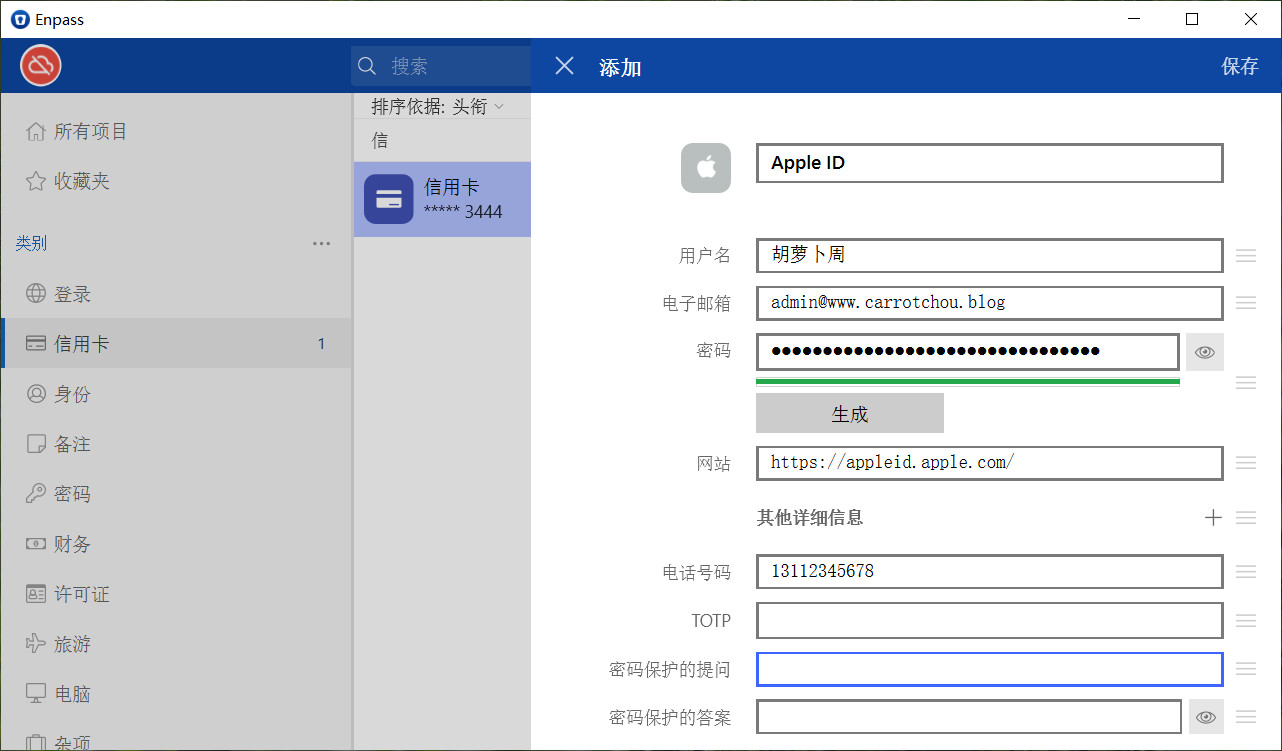Image resolution: width=1282 pixels, height=751 pixels.
Task: Click the 其他详细信息 section heading
Action: tap(810, 517)
